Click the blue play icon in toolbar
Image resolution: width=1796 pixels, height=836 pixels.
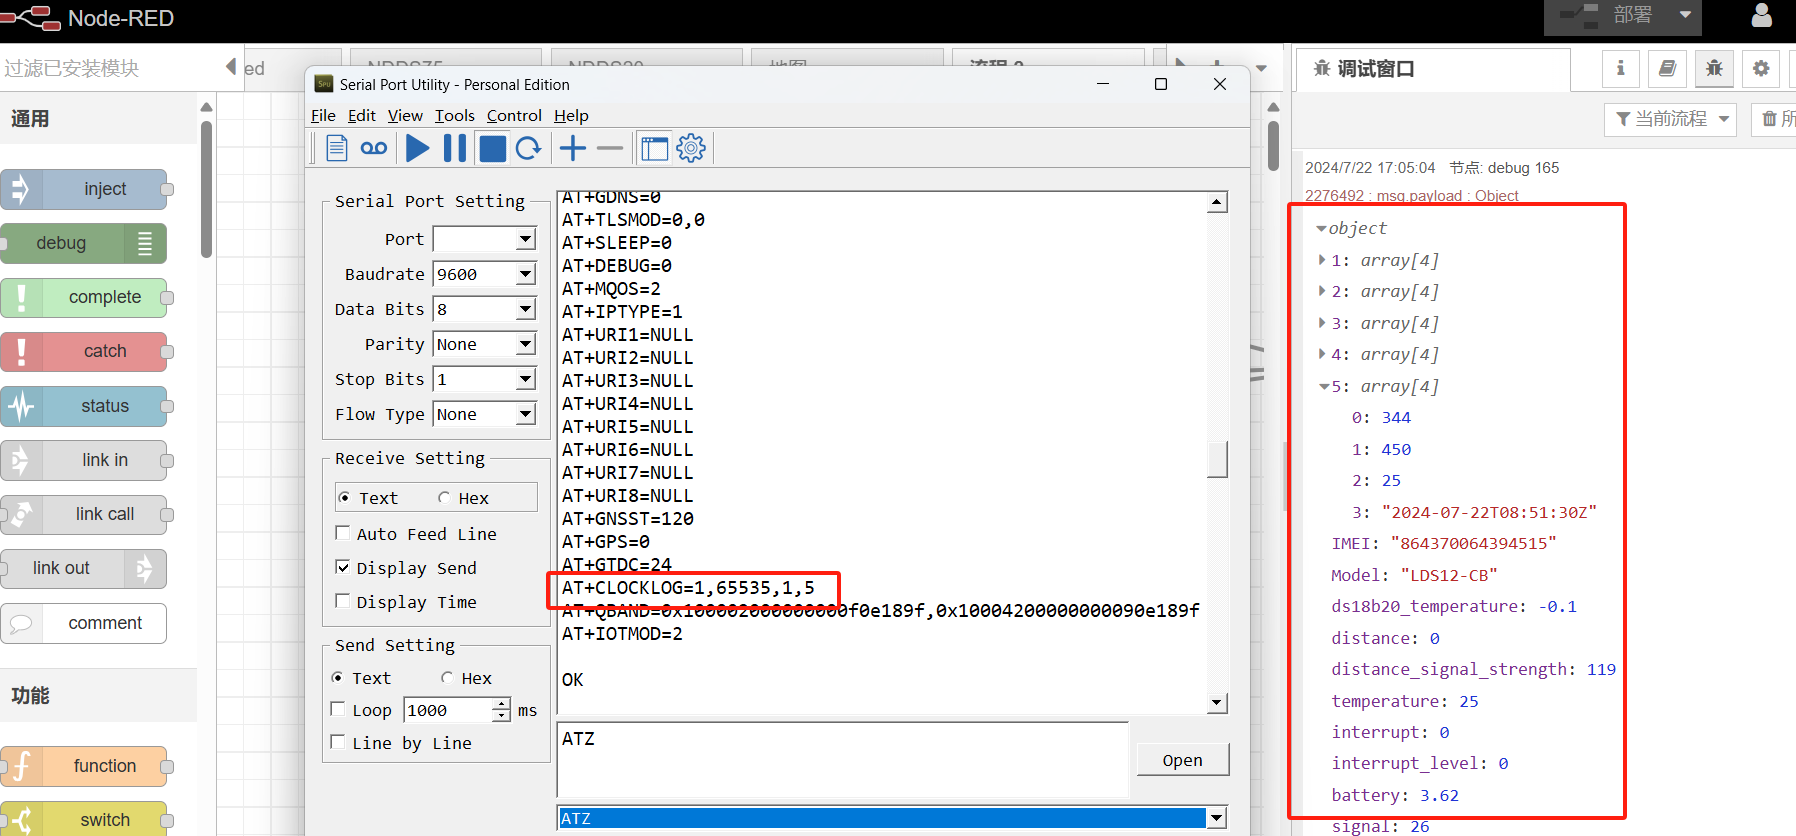pyautogui.click(x=418, y=149)
